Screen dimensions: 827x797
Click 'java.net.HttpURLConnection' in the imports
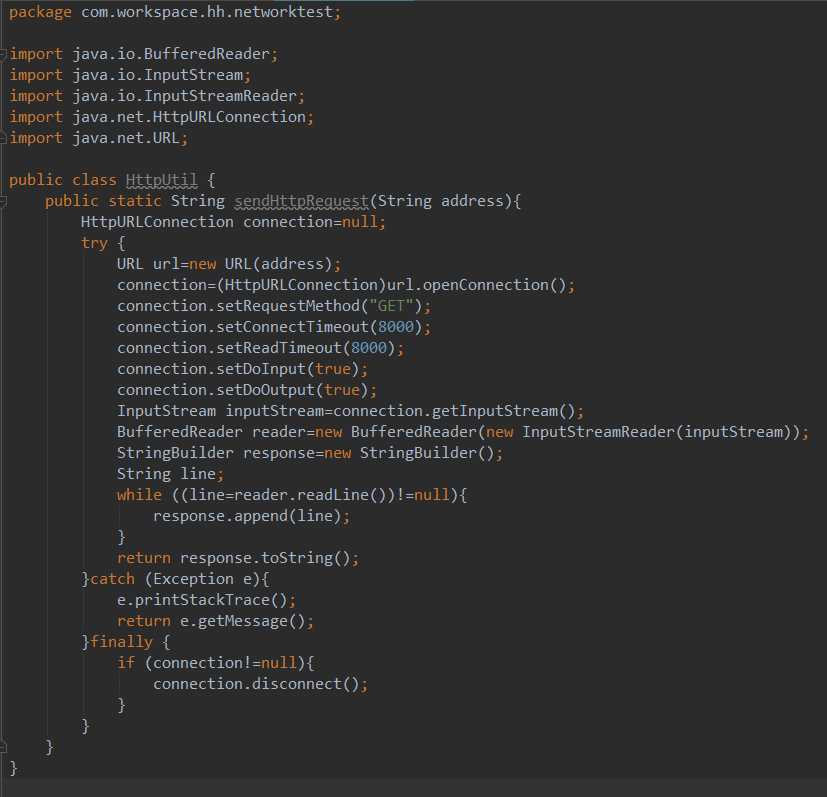[x=189, y=117]
